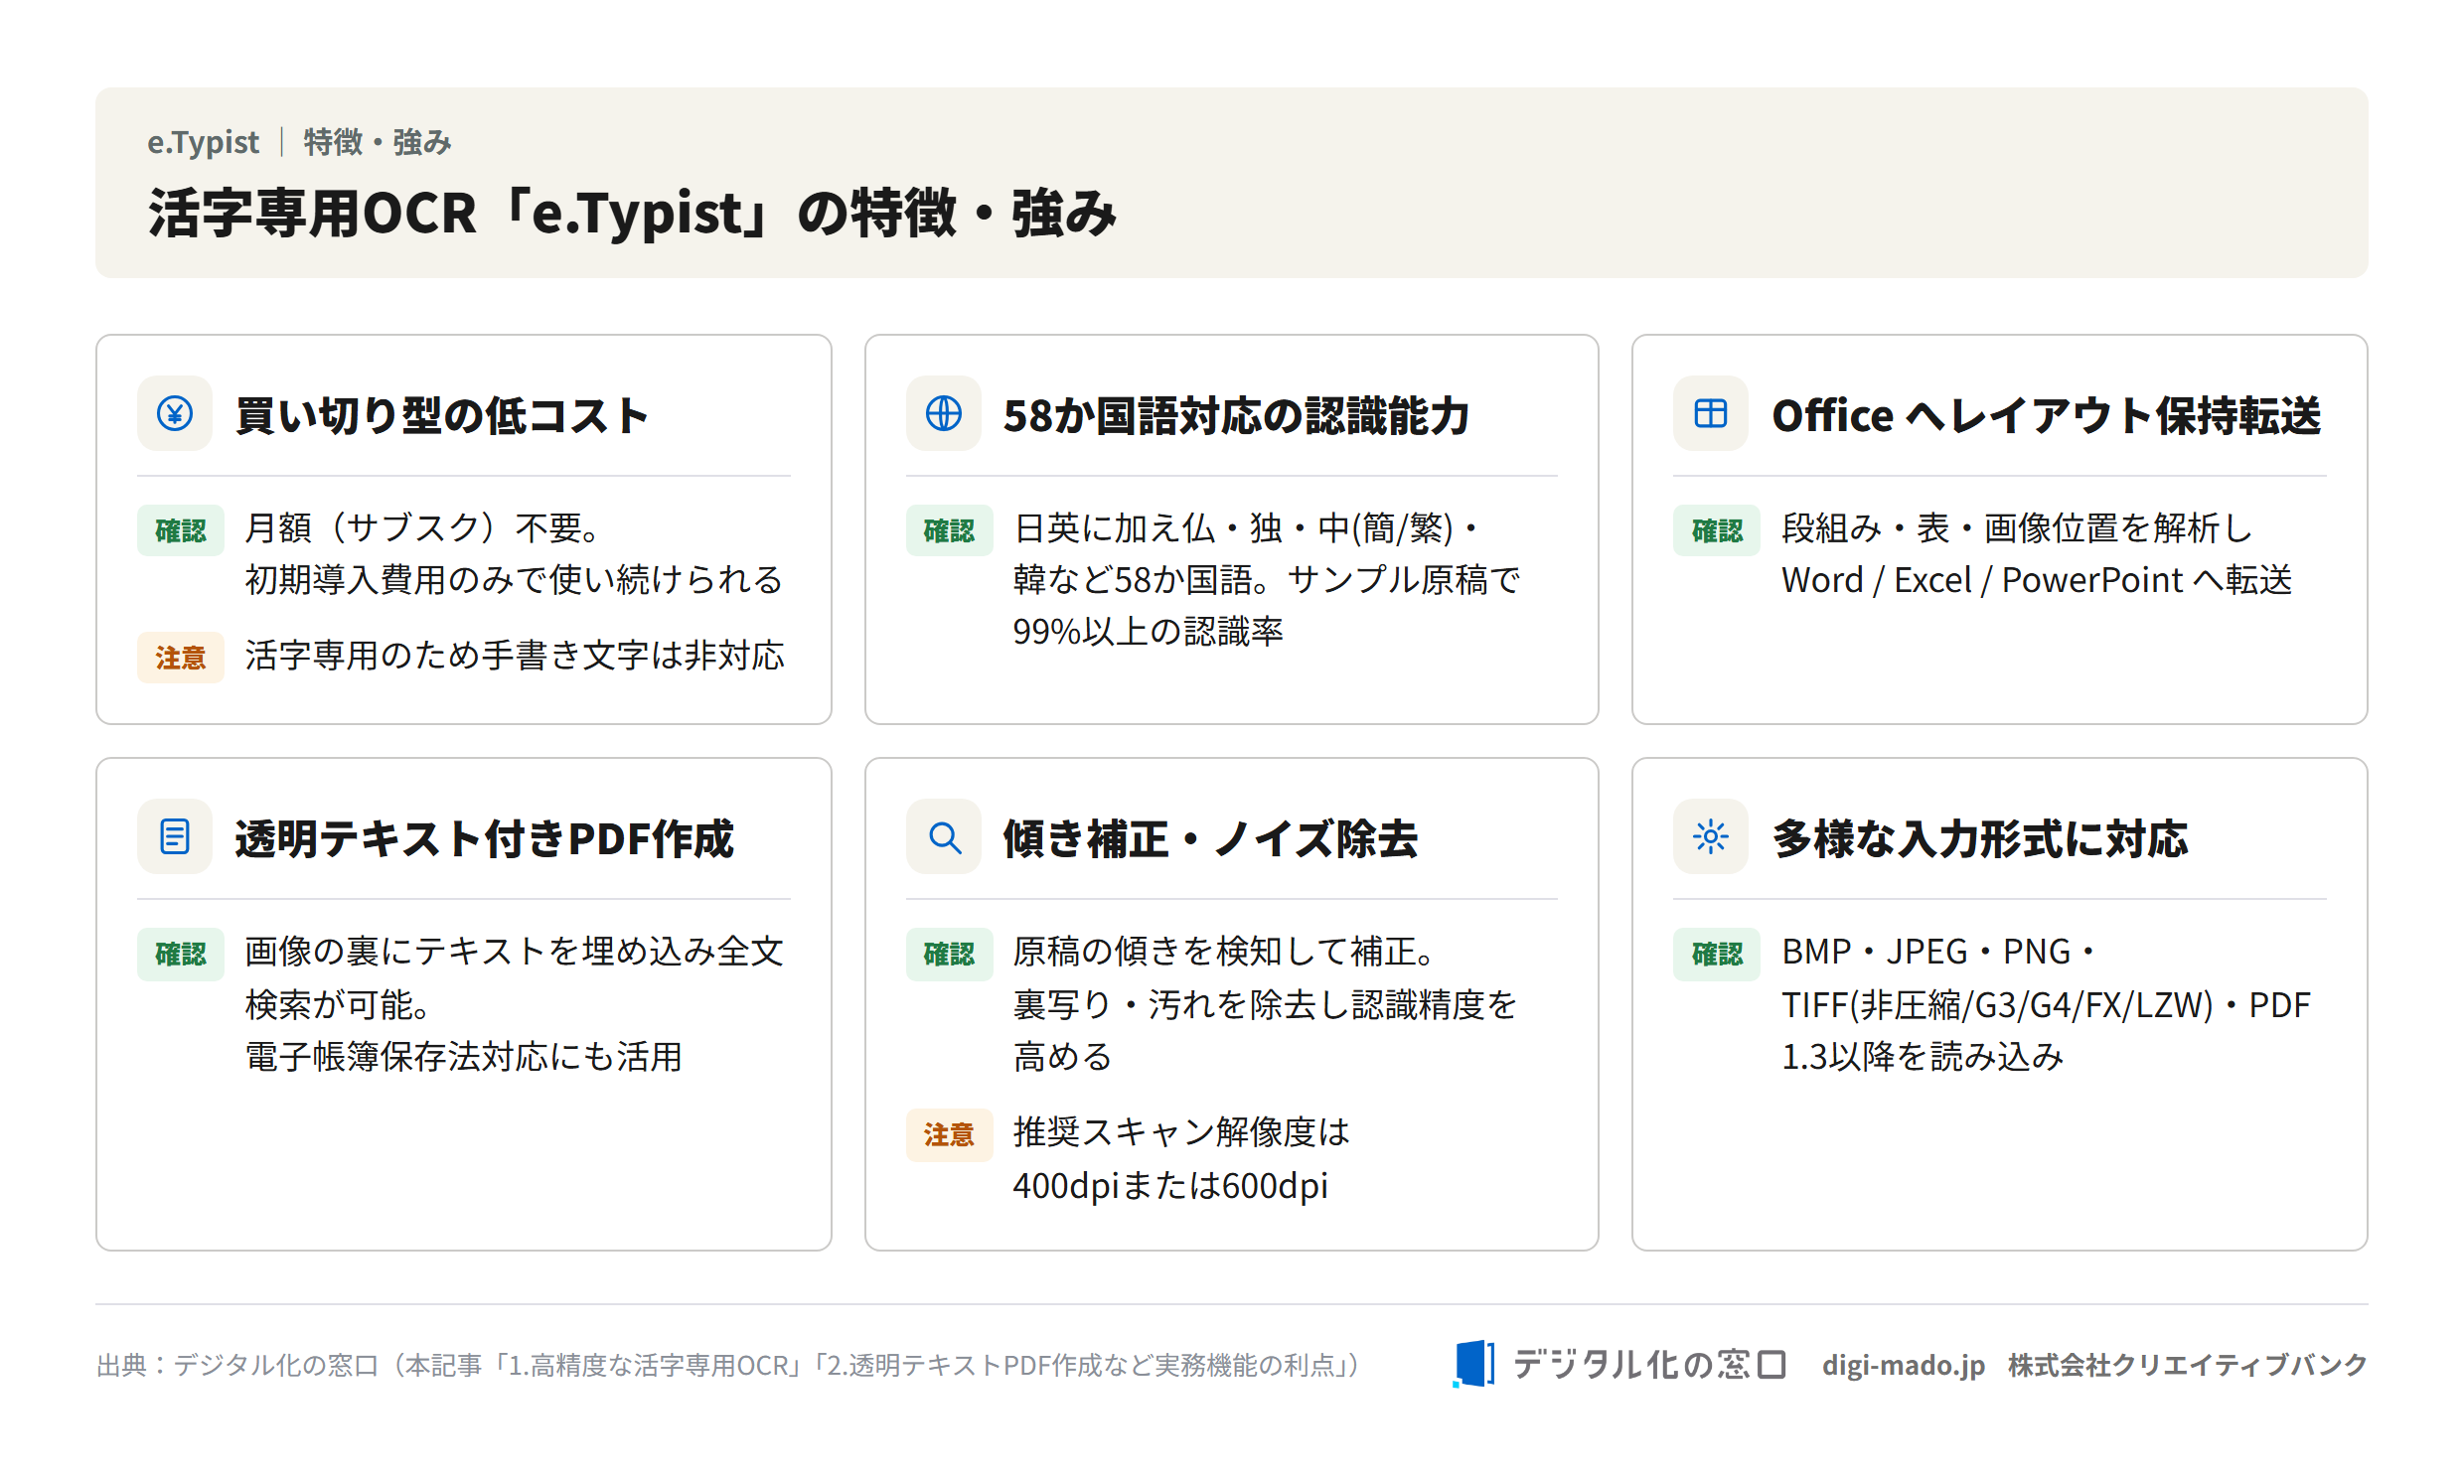Click the text 画像の裏にテキストを埋め込み全文
This screenshot has height=1484, width=2464.
click(514, 951)
